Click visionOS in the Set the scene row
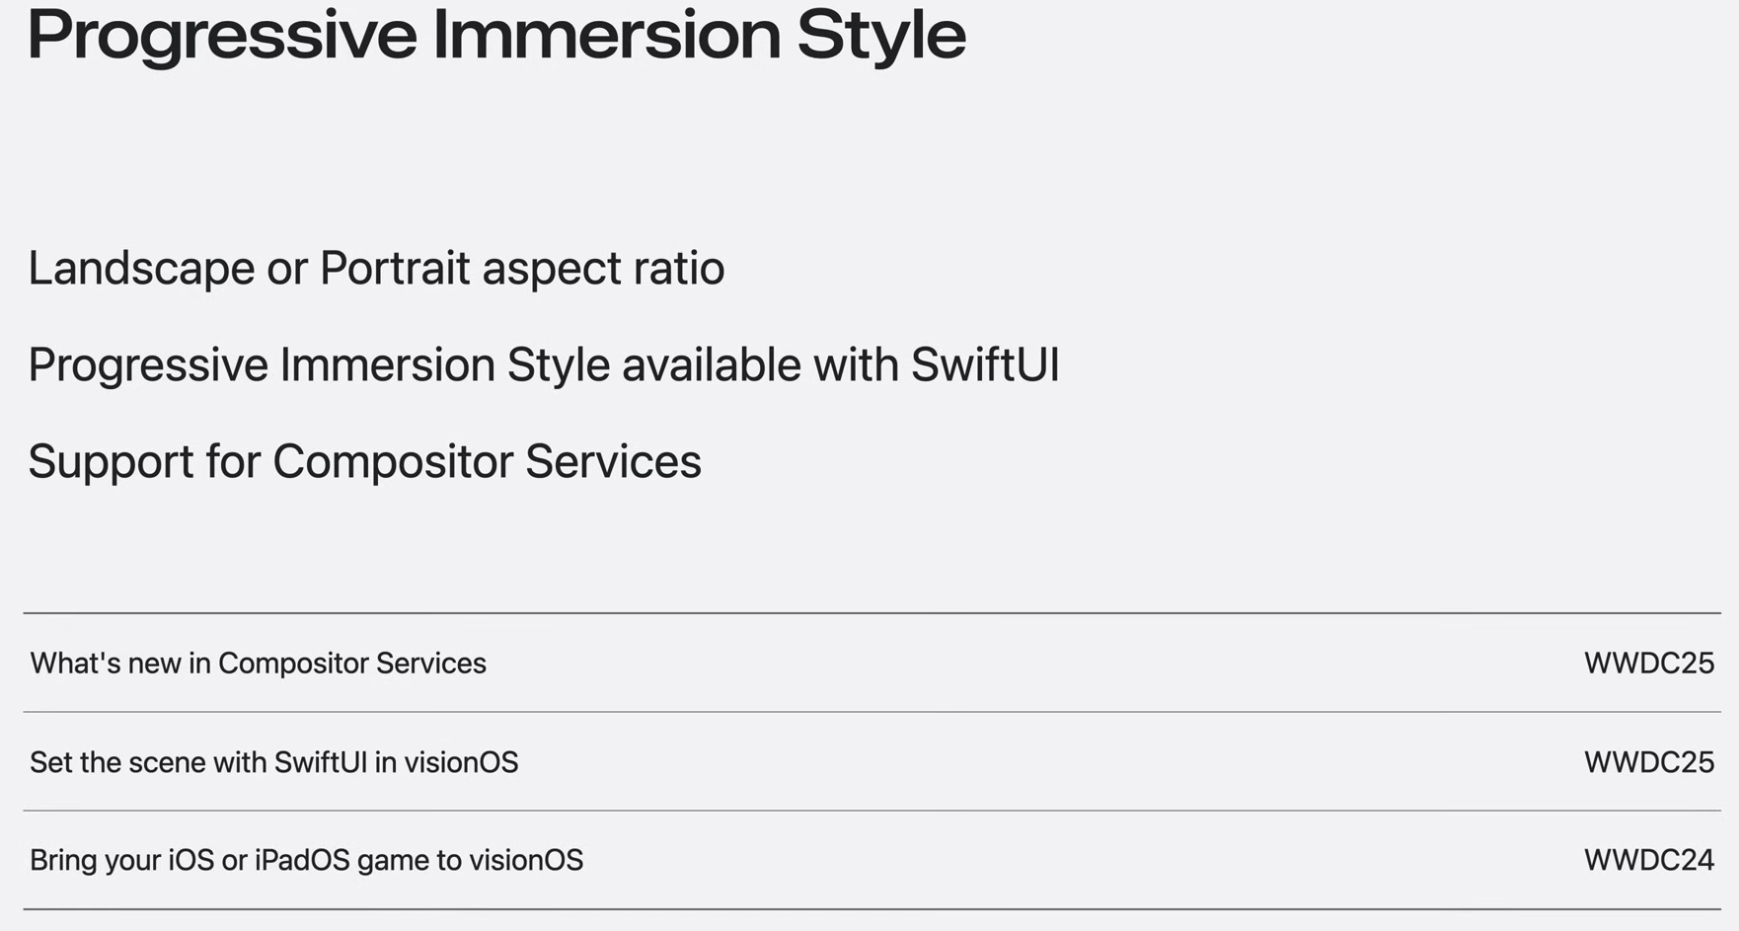This screenshot has height=931, width=1739. click(461, 763)
